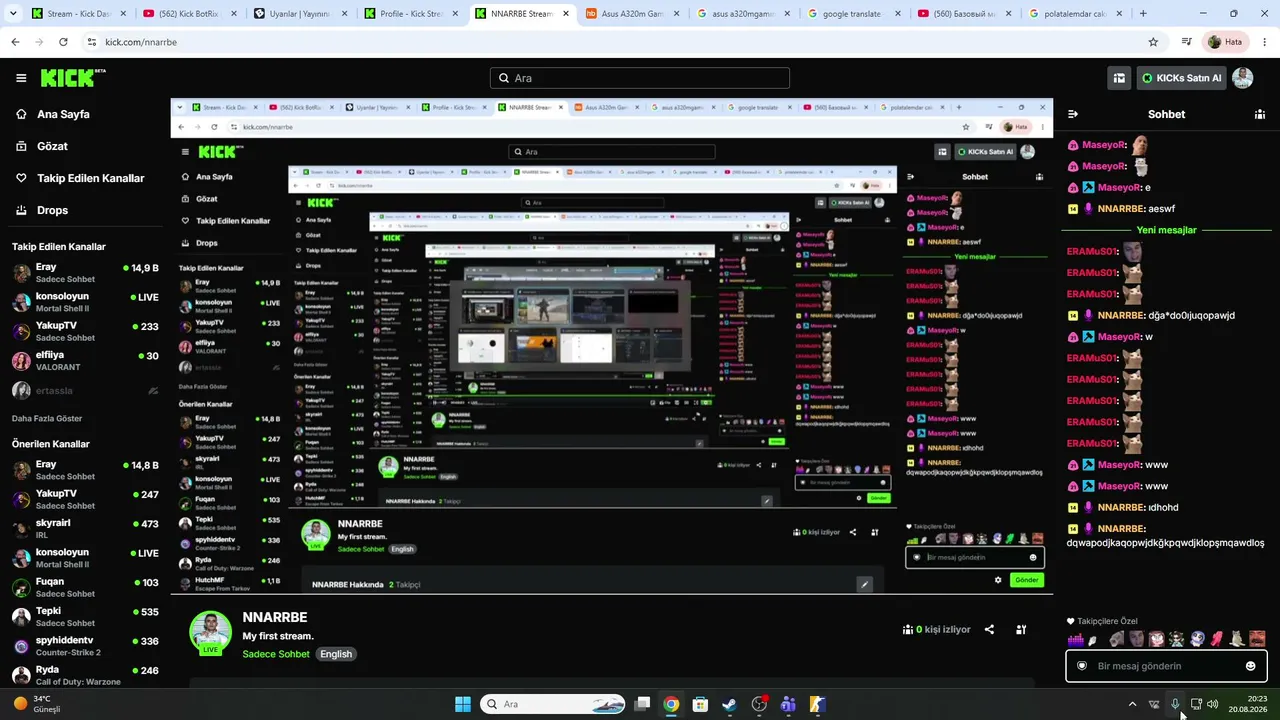1280x720 pixels.
Task: Open volume control in the system tray
Action: pos(1213,704)
